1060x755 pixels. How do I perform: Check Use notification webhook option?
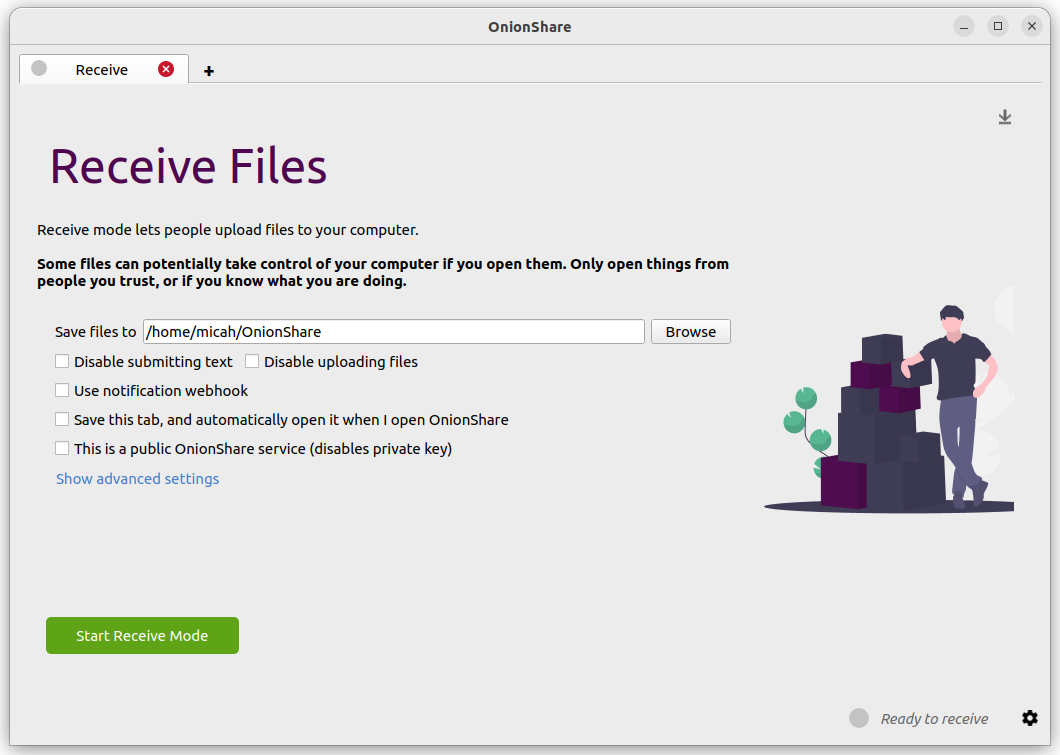62,391
